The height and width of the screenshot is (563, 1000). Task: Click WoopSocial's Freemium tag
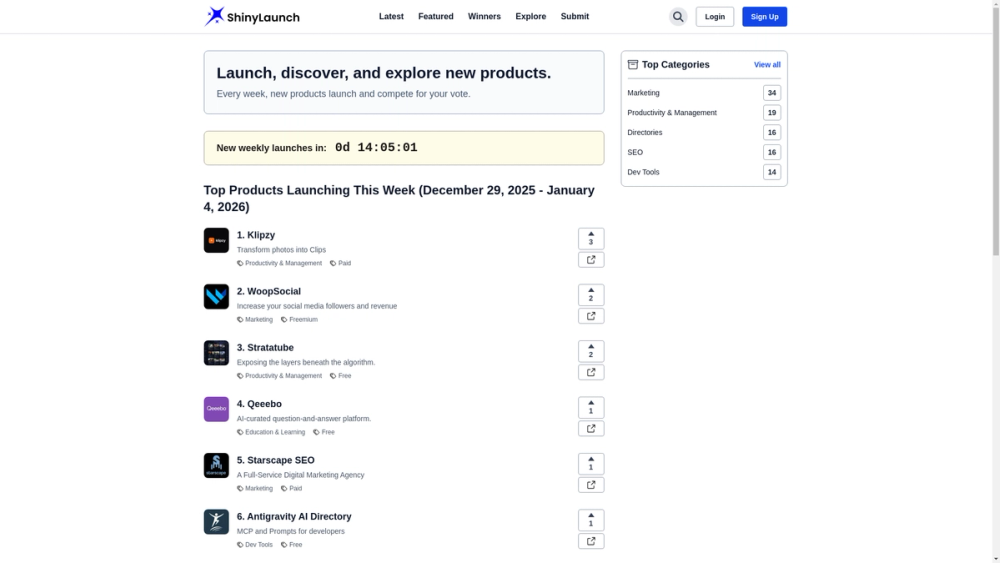(299, 319)
